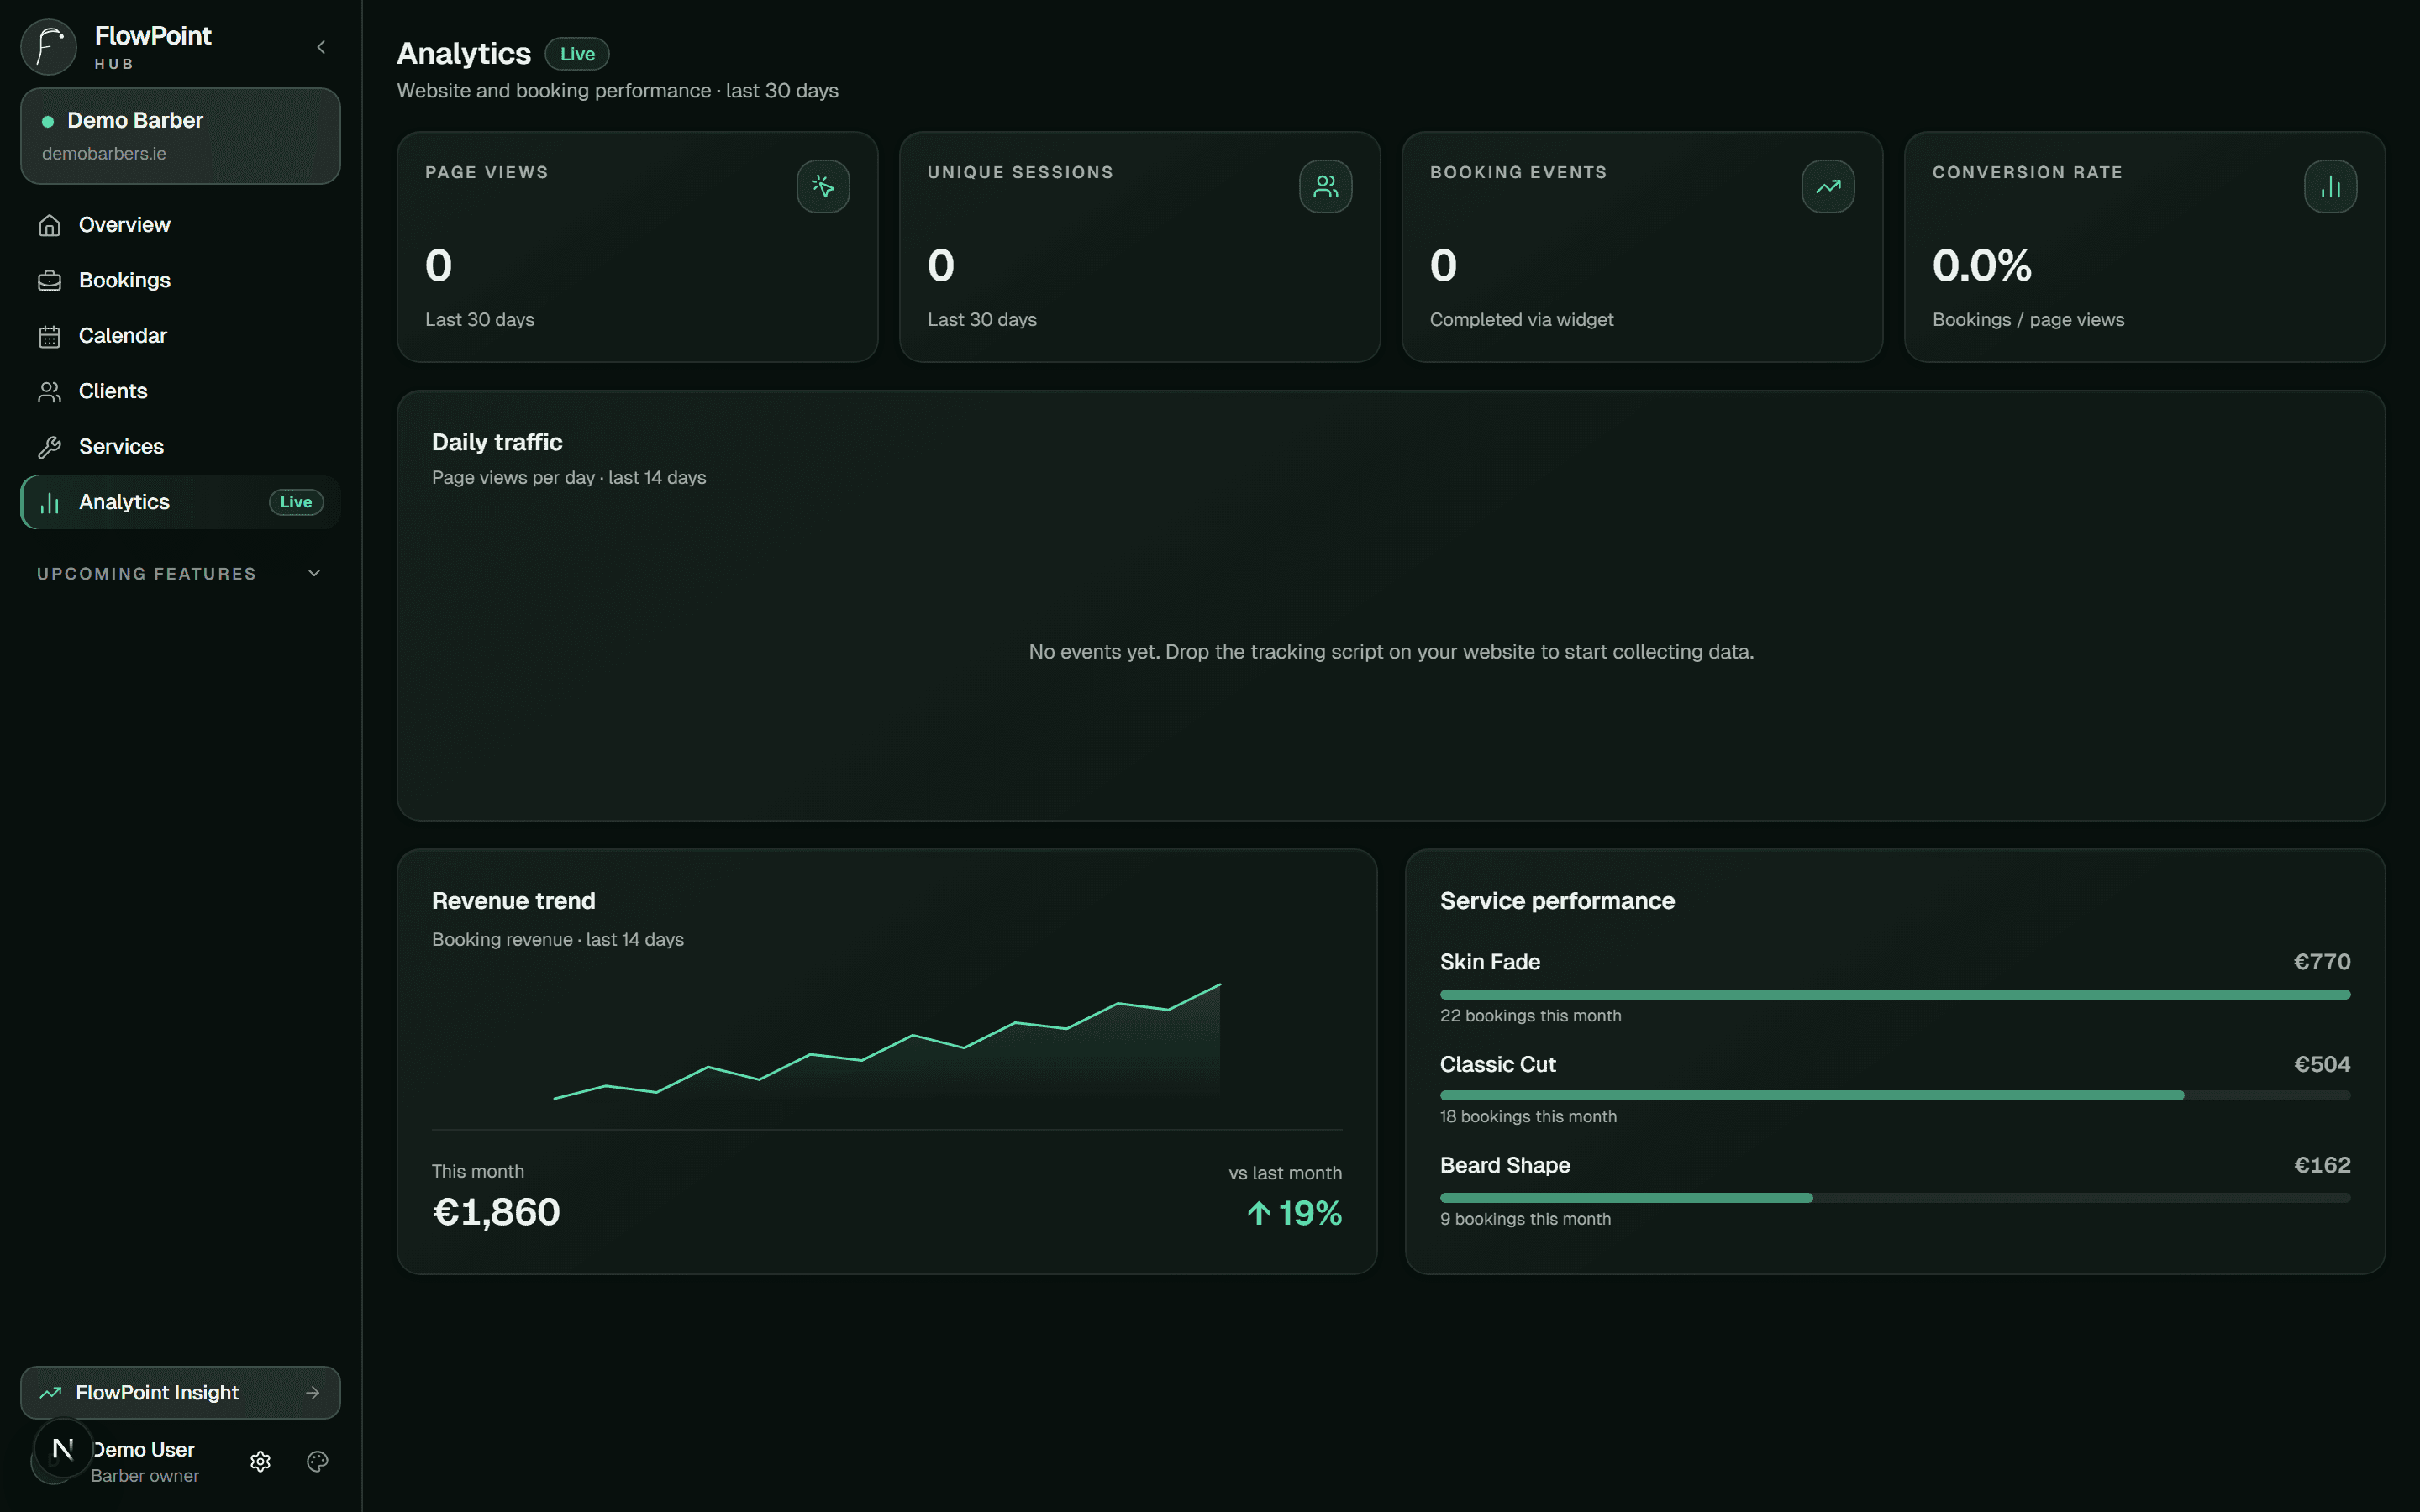Click the Clients people icon
This screenshot has height=1512, width=2420.
click(49, 392)
